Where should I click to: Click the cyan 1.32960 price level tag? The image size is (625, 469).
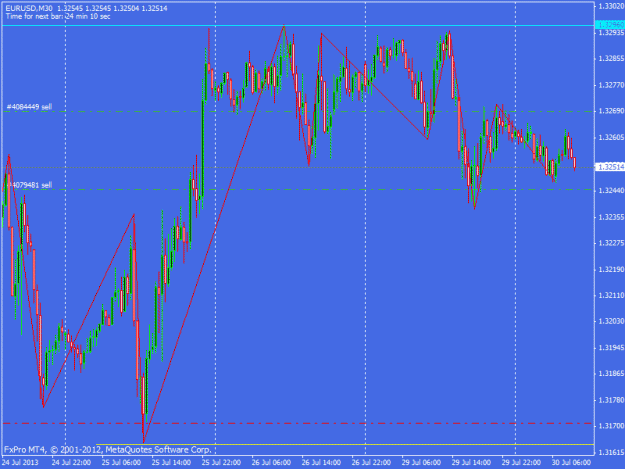(x=609, y=25)
